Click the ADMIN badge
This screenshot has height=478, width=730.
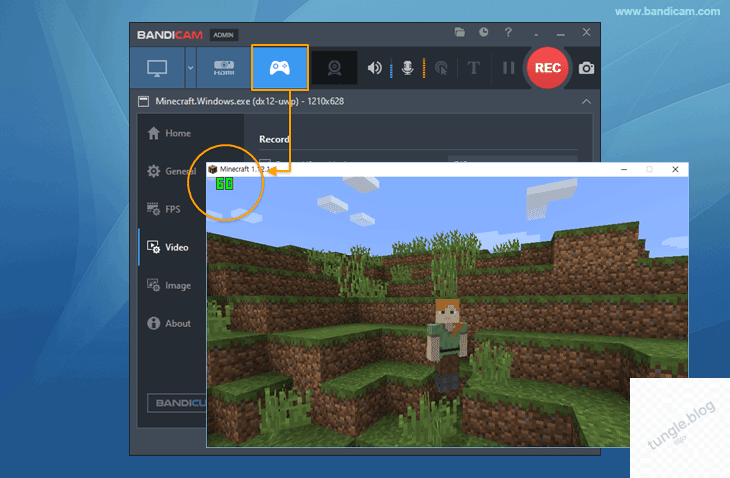pyautogui.click(x=223, y=35)
